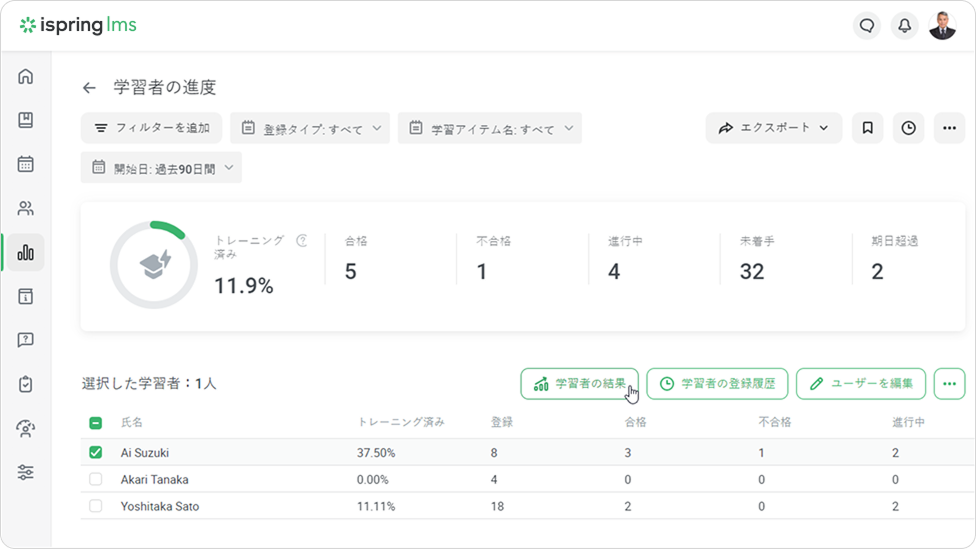Uncheck the Ai Suzuki checkbox

tap(95, 453)
